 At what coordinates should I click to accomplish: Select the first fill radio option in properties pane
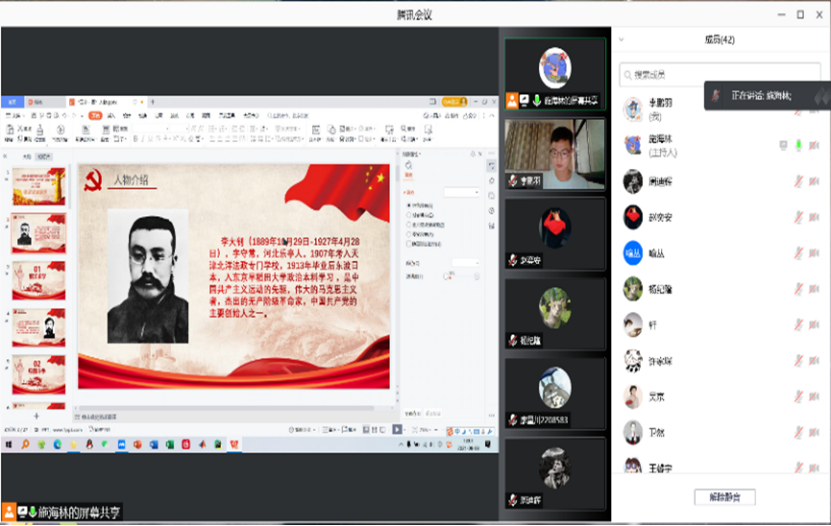coord(407,205)
